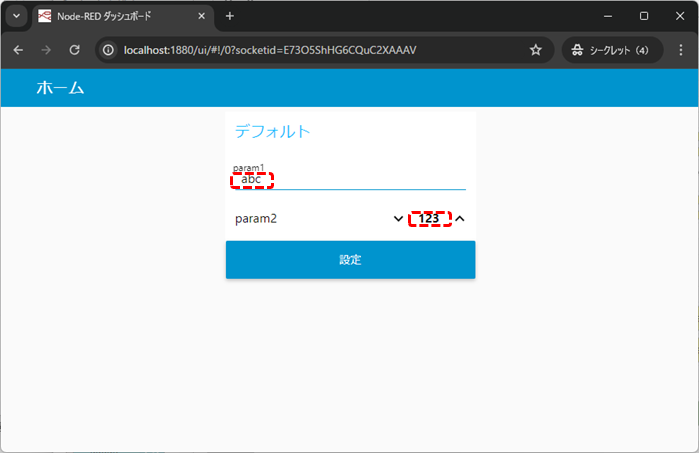Increase param2 with the up chevron
The width and height of the screenshot is (699, 453).
(460, 218)
